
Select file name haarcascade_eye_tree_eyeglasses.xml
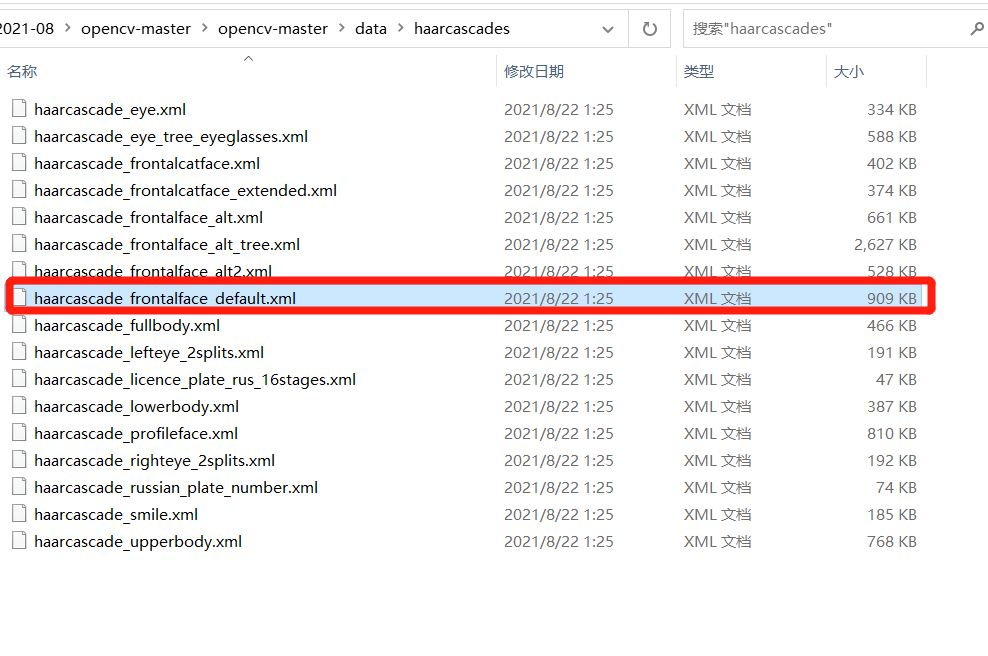tap(171, 137)
